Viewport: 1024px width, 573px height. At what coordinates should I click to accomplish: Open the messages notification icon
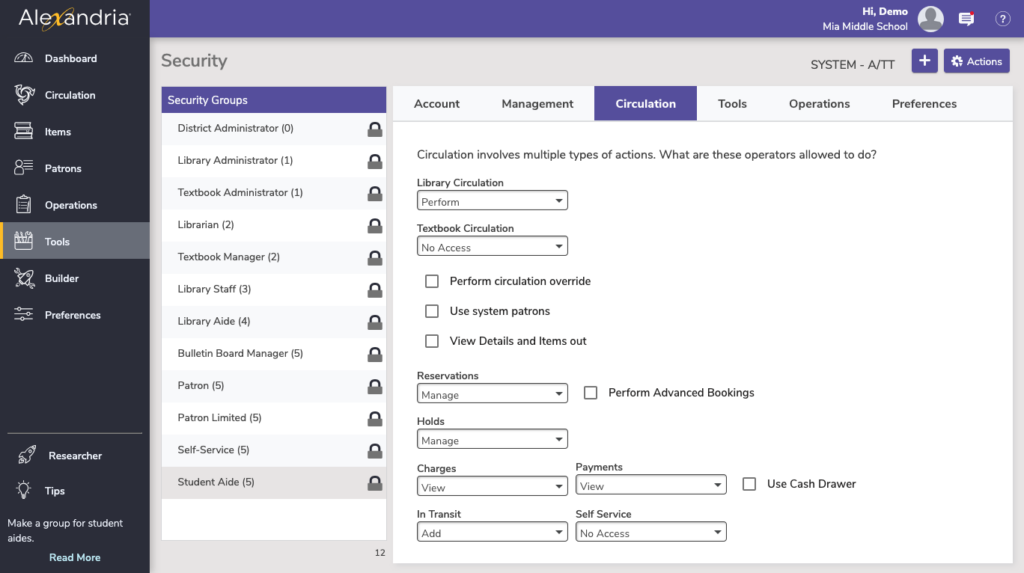[x=966, y=19]
